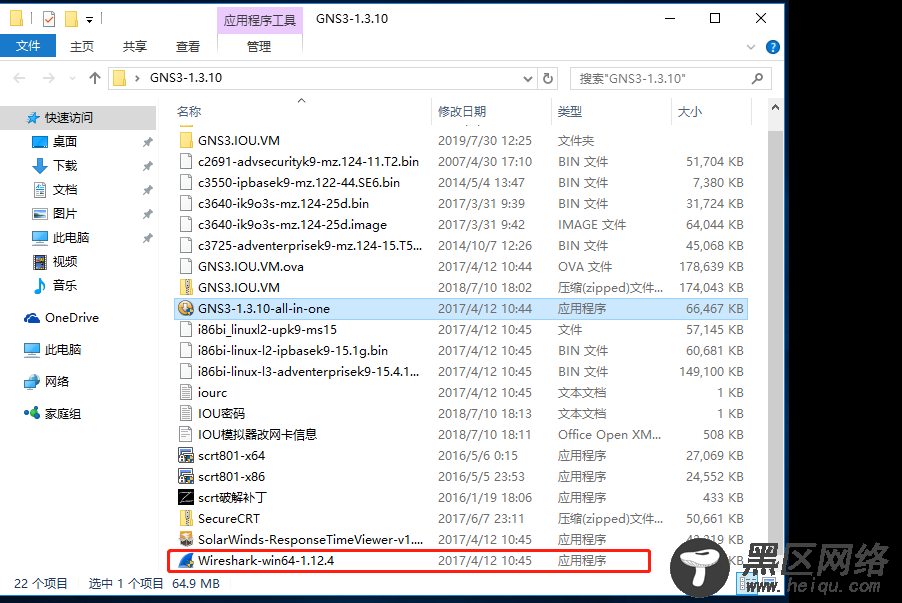
Task: Open quick access toolbar customize dropdown
Action: (90, 20)
